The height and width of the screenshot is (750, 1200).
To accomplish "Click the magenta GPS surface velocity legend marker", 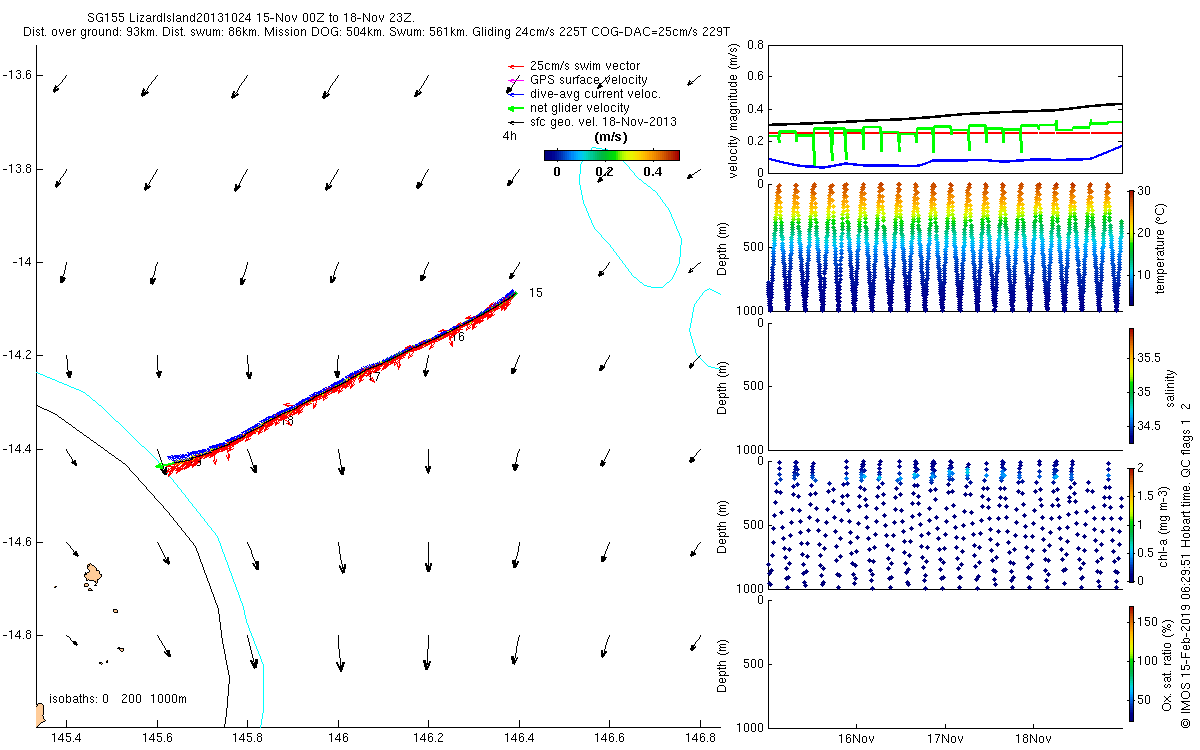I will (x=515, y=80).
